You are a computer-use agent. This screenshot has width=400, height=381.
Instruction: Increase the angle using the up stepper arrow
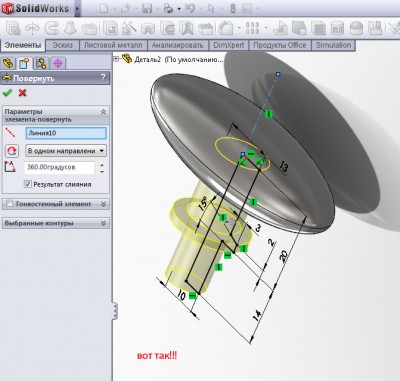click(x=102, y=165)
